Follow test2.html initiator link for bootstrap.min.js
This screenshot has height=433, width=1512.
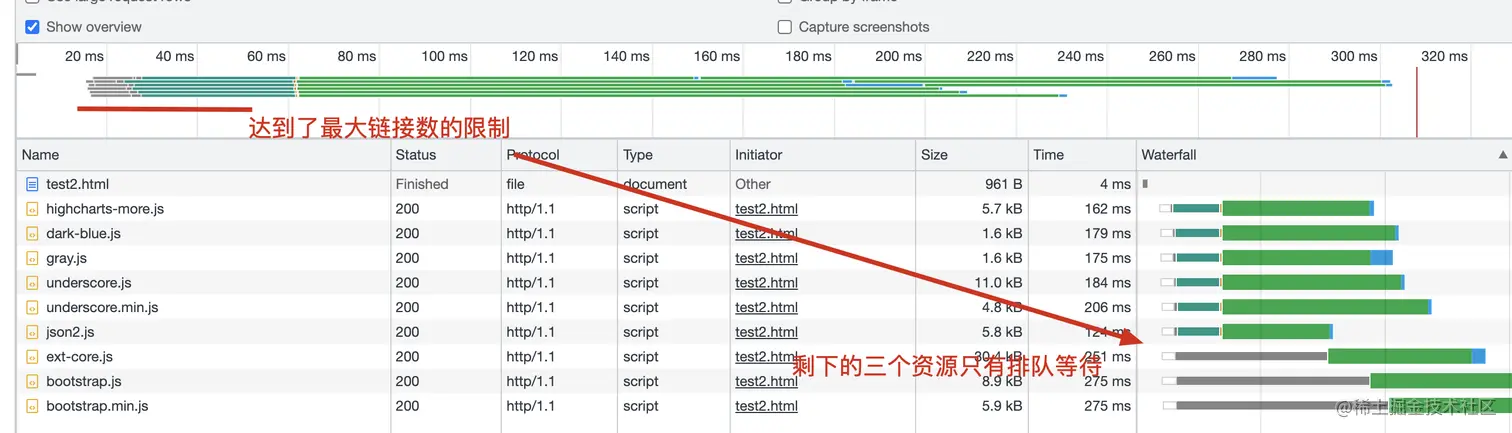click(766, 406)
